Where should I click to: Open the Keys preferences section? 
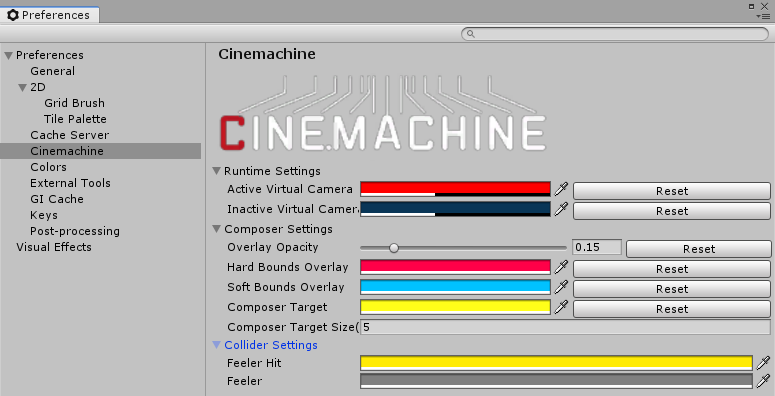[x=43, y=215]
